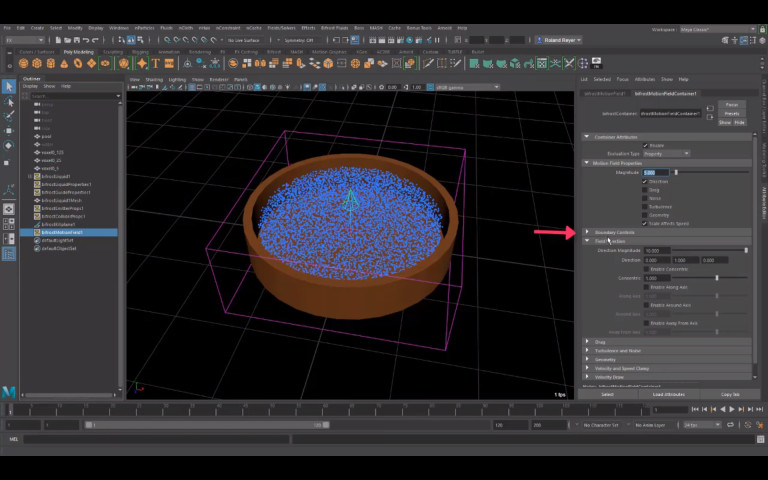Open the FX menu set dropdown

click(24, 40)
